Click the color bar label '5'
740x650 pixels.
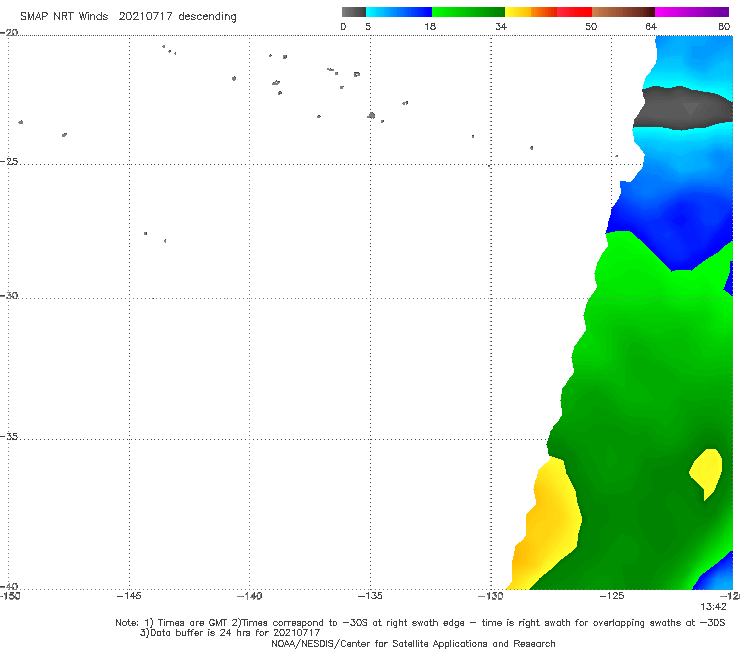coord(368,27)
